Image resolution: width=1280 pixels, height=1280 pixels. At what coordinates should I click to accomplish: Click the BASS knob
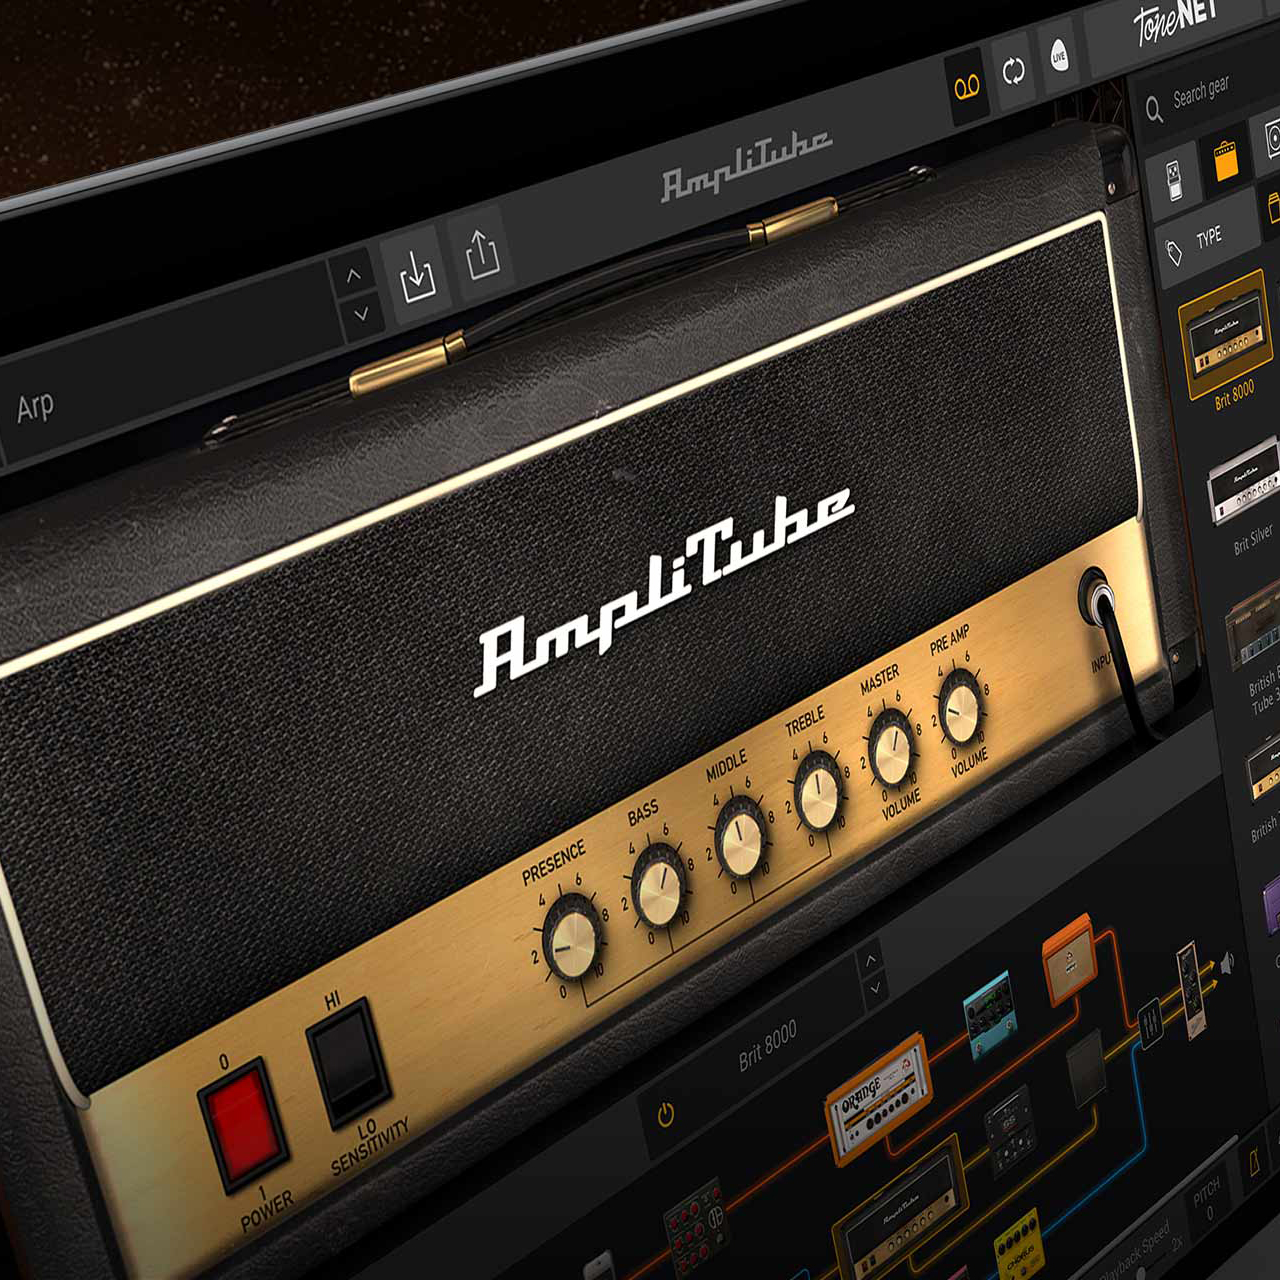coord(660,885)
